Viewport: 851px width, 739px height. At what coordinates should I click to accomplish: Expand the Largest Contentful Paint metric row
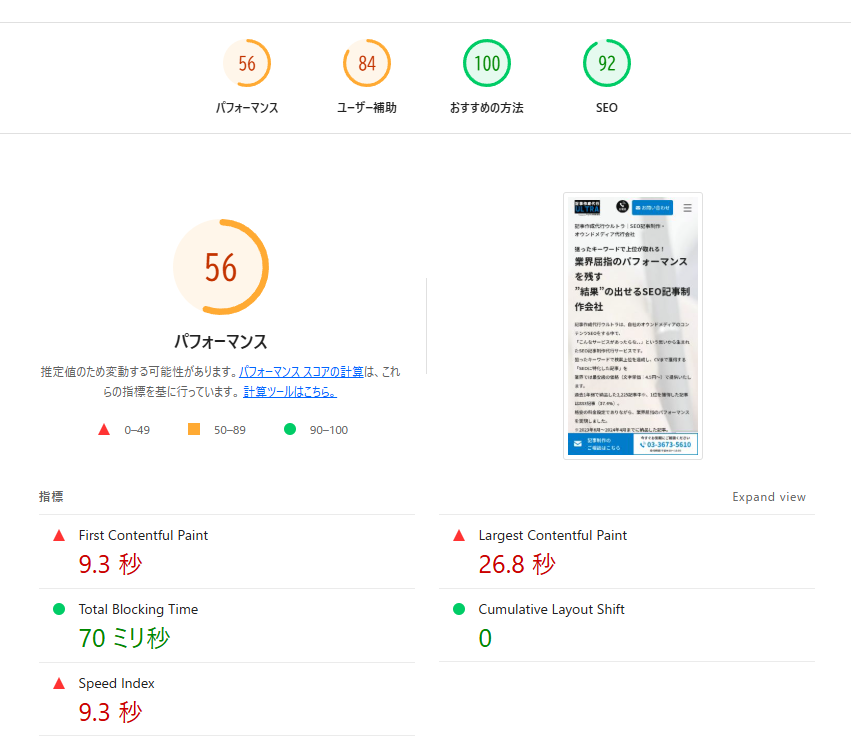point(552,536)
